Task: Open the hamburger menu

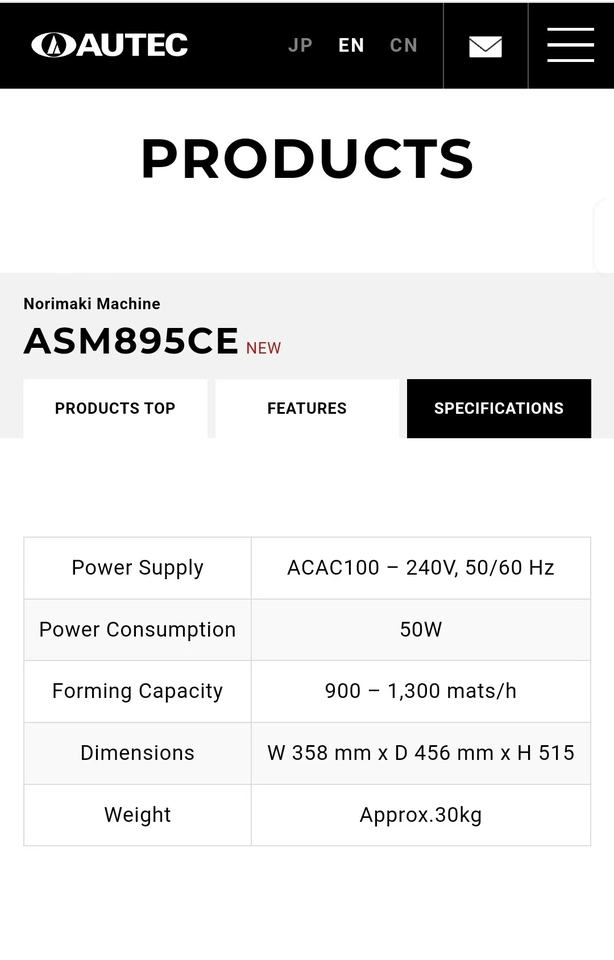Action: [571, 45]
